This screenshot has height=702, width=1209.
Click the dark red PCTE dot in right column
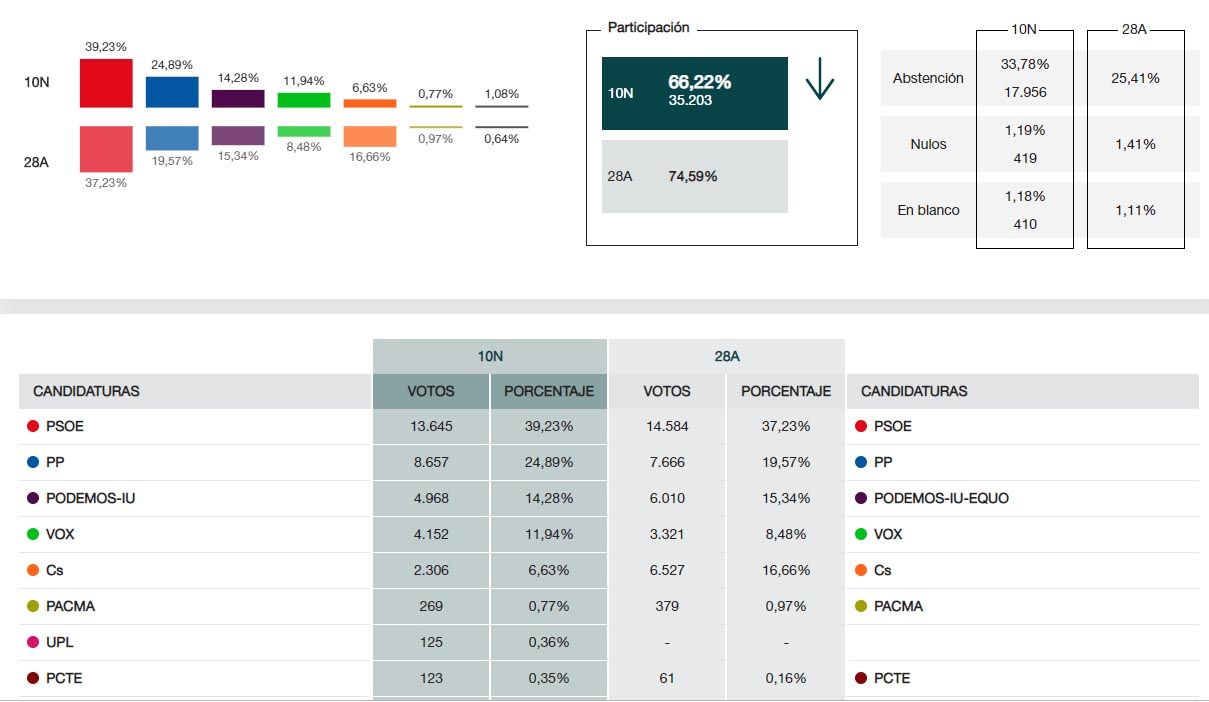(861, 678)
